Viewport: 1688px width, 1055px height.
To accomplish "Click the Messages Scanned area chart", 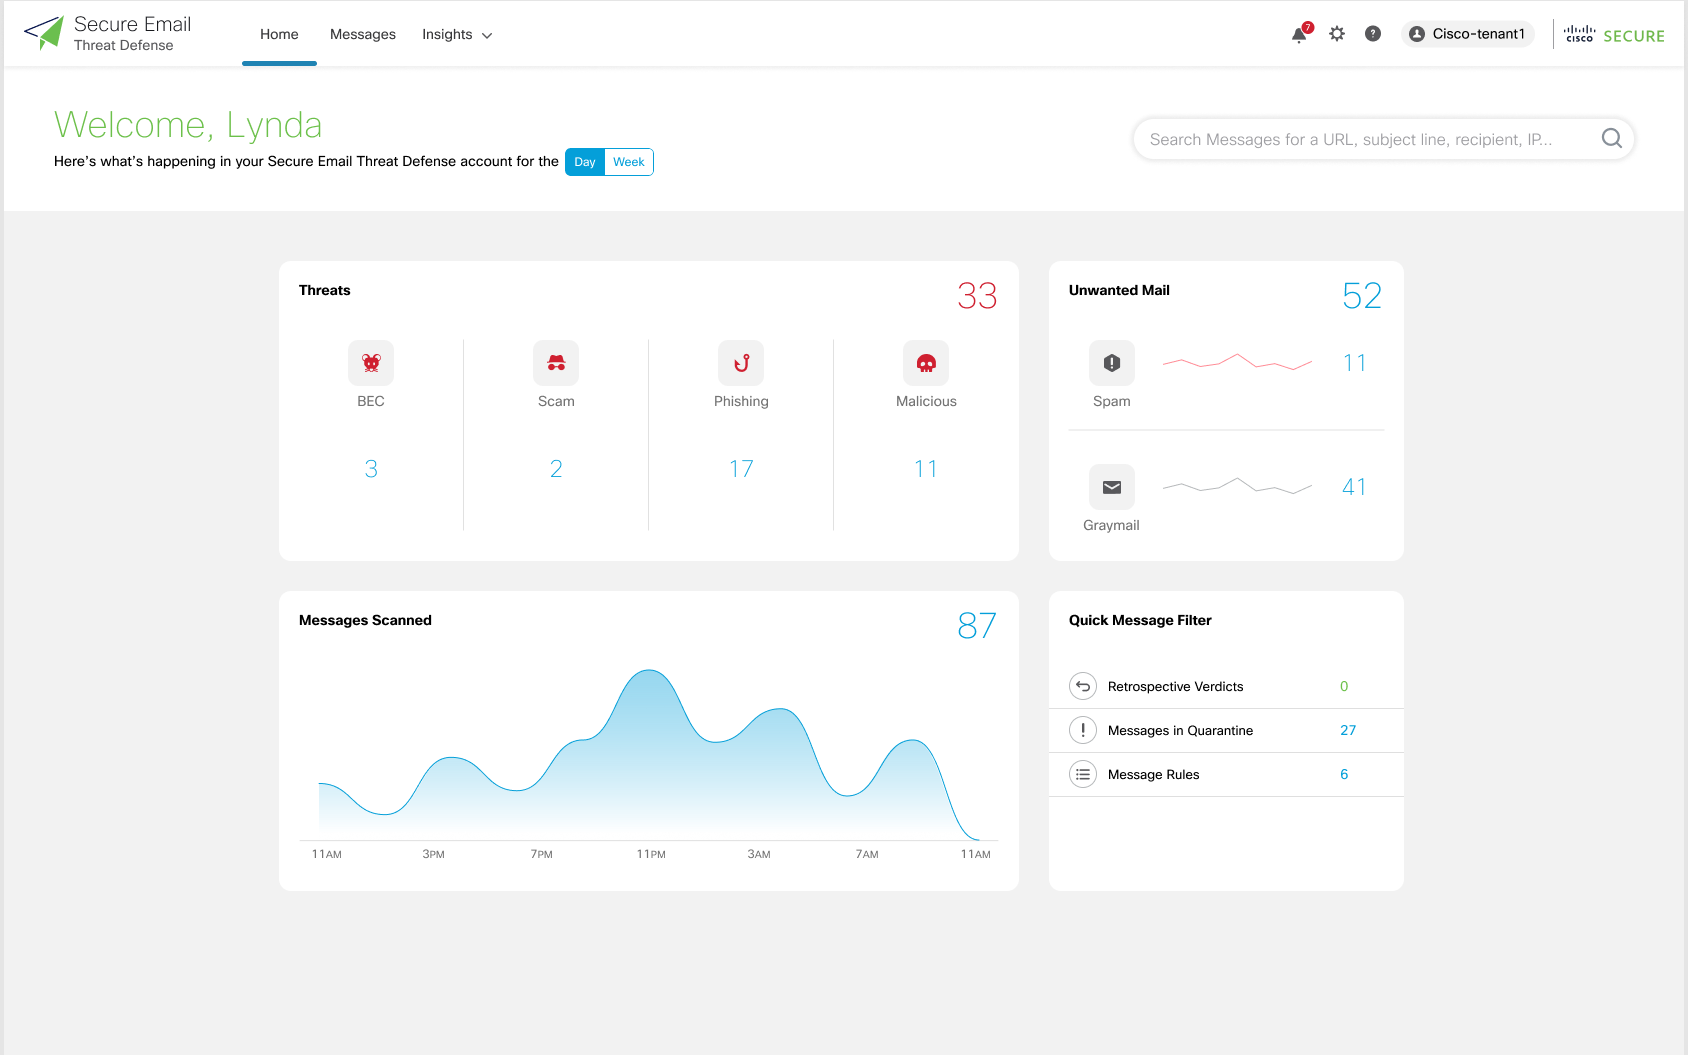I will pyautogui.click(x=649, y=755).
